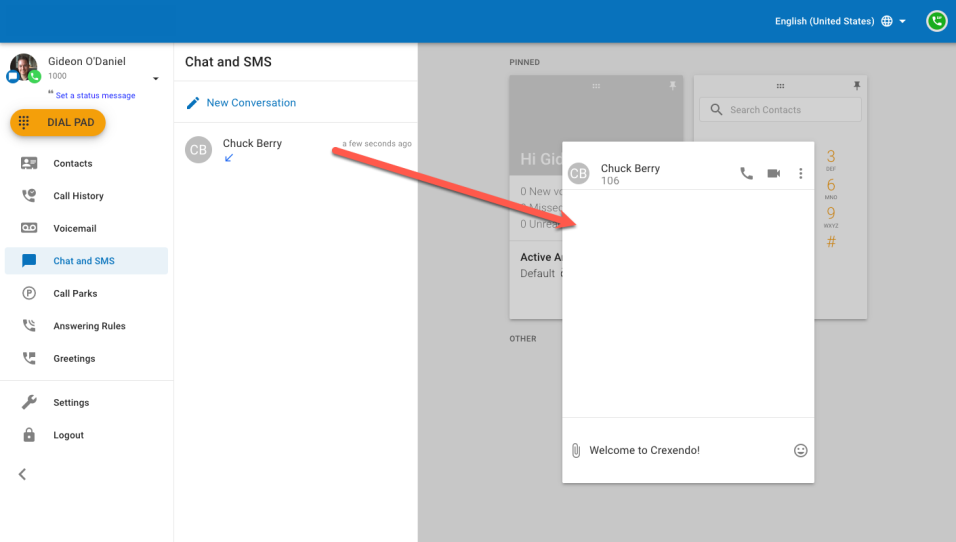Click the globe language icon
The image size is (956, 542).
887,21
